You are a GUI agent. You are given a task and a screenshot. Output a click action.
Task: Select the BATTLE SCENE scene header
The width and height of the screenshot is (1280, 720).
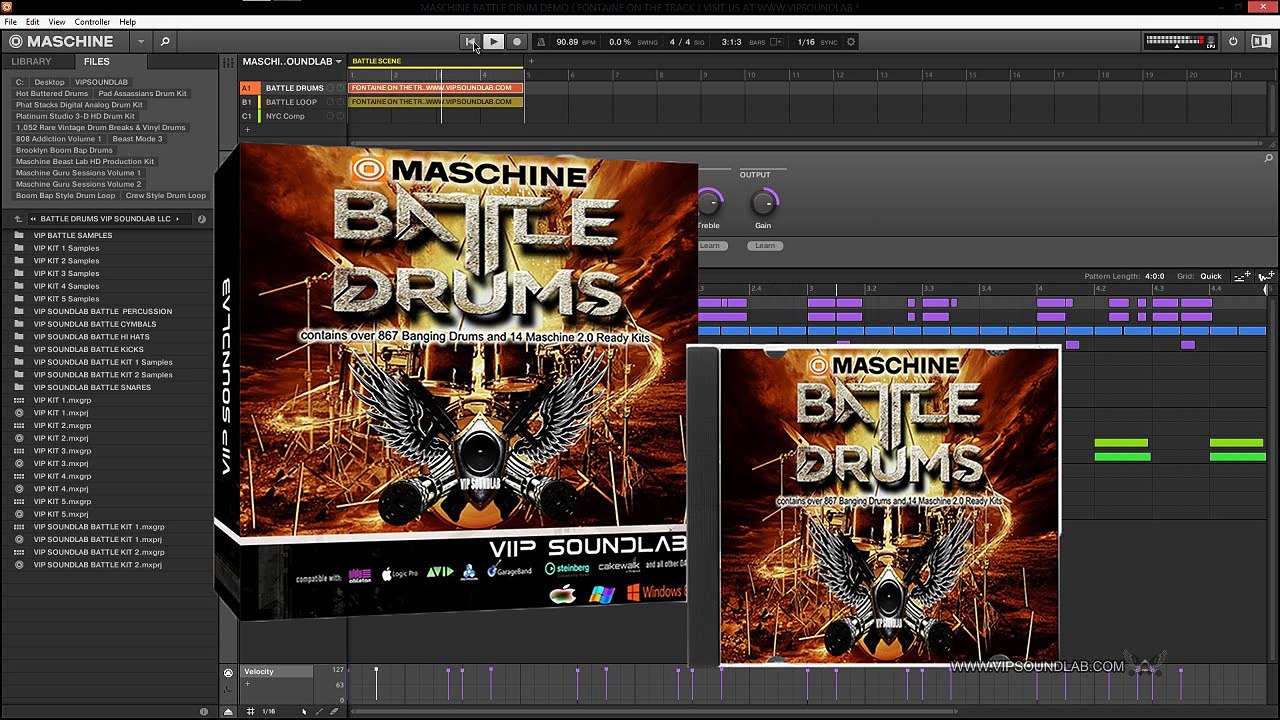pos(435,61)
